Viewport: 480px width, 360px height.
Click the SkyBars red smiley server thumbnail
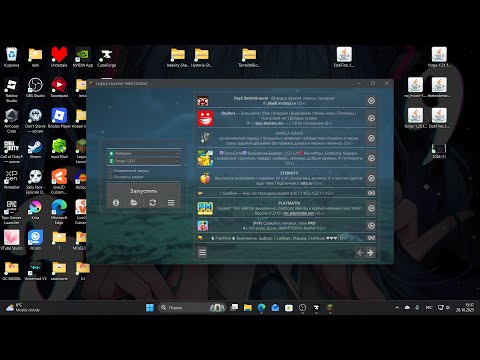(205, 118)
